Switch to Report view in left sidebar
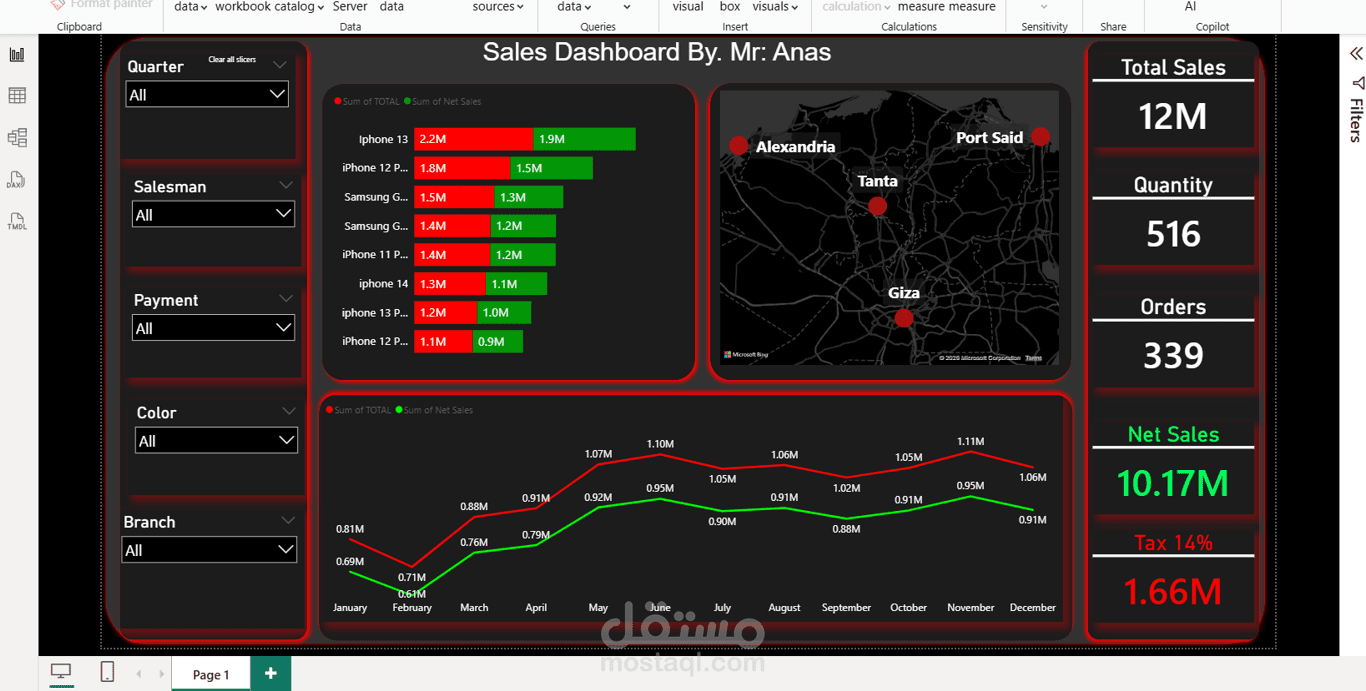This screenshot has width=1366, height=691. [x=17, y=54]
